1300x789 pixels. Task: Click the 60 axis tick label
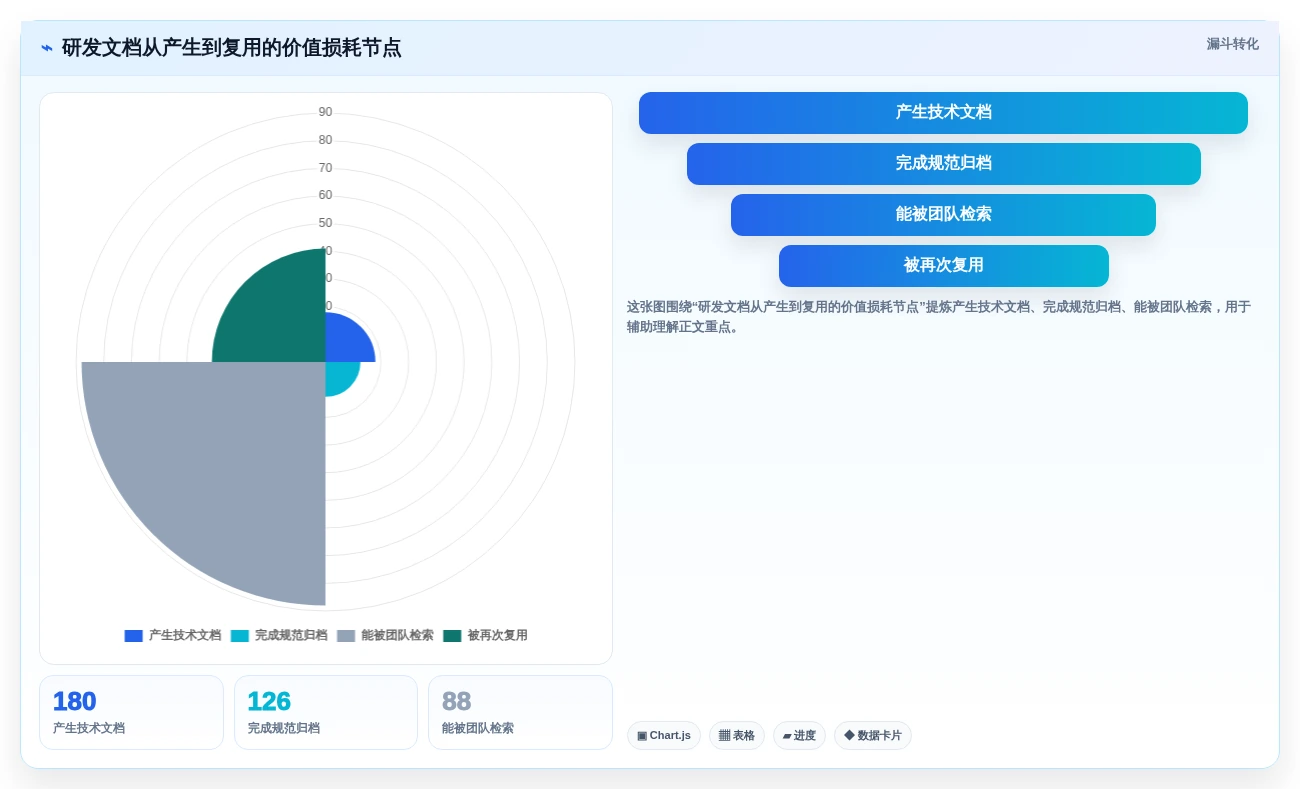coord(325,195)
